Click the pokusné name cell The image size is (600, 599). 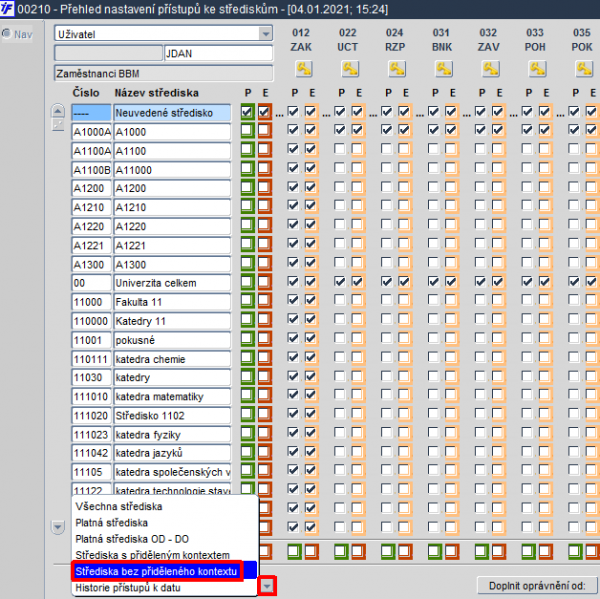[x=172, y=340]
